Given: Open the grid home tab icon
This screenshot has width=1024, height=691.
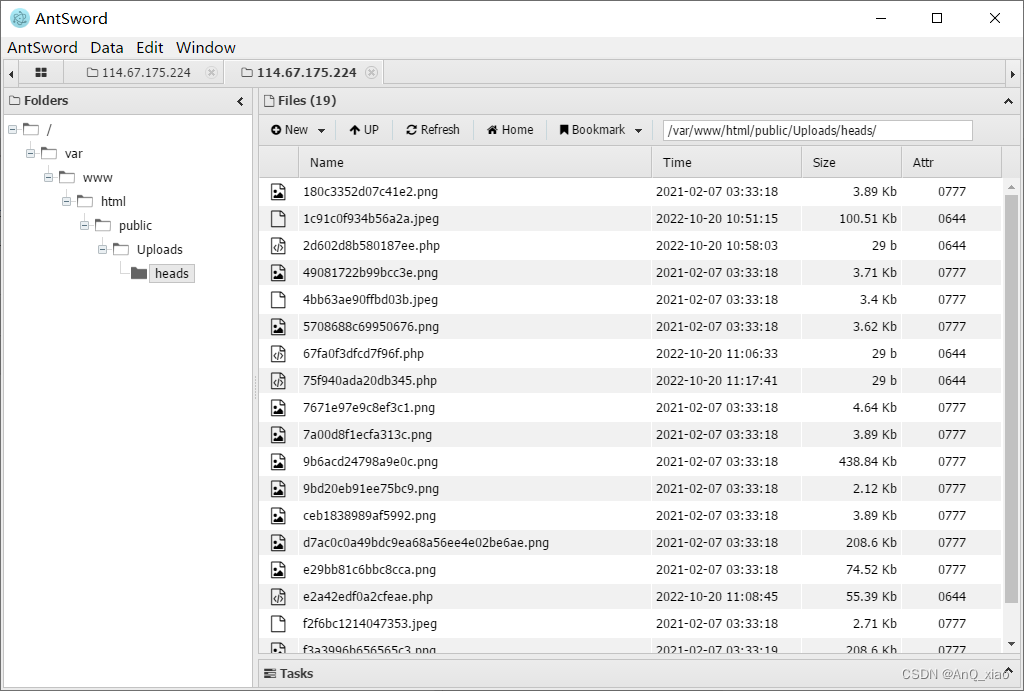Looking at the screenshot, I should pyautogui.click(x=41, y=72).
